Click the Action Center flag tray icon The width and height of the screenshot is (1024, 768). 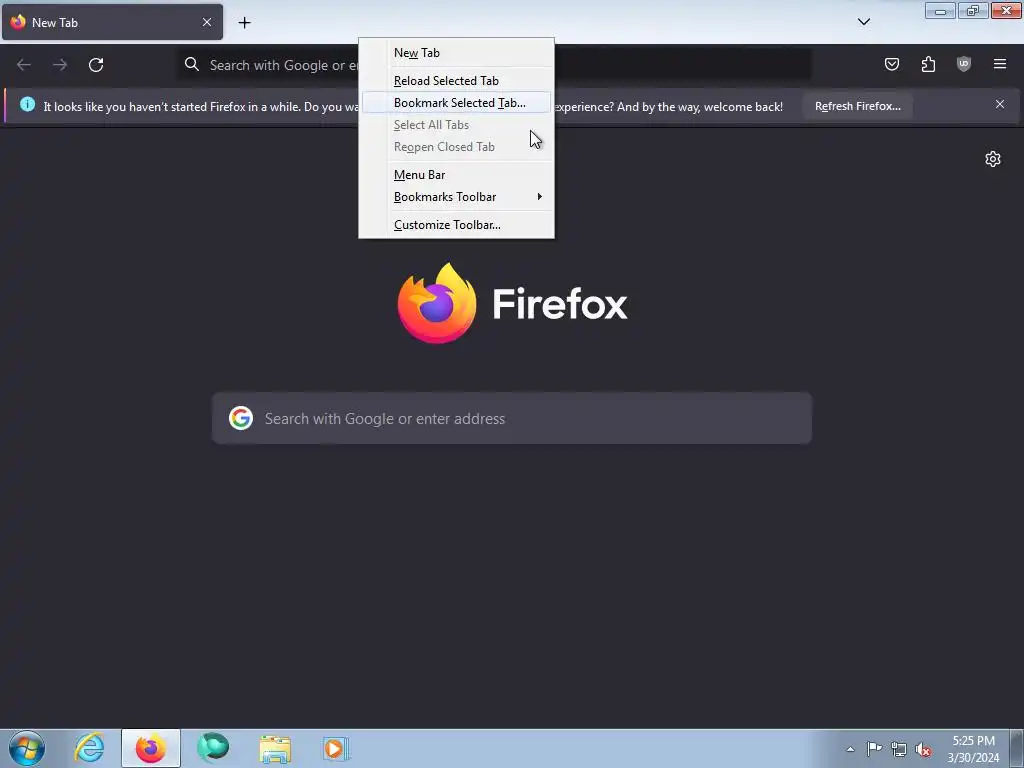pyautogui.click(x=874, y=749)
